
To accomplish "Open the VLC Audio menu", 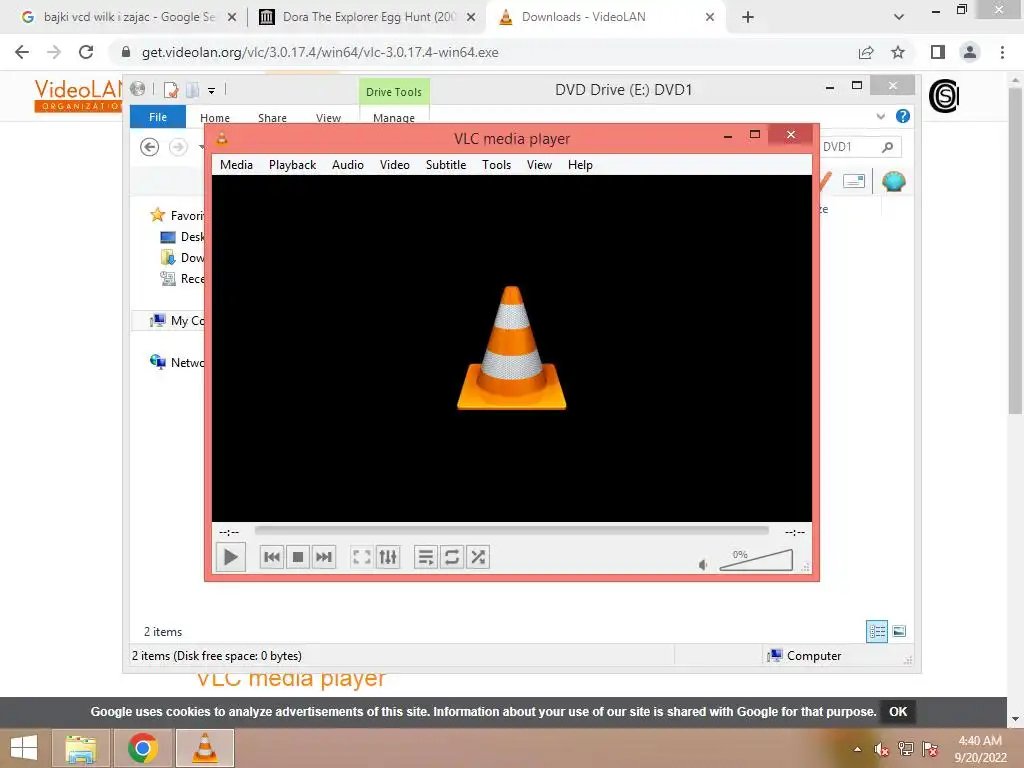I will (347, 165).
